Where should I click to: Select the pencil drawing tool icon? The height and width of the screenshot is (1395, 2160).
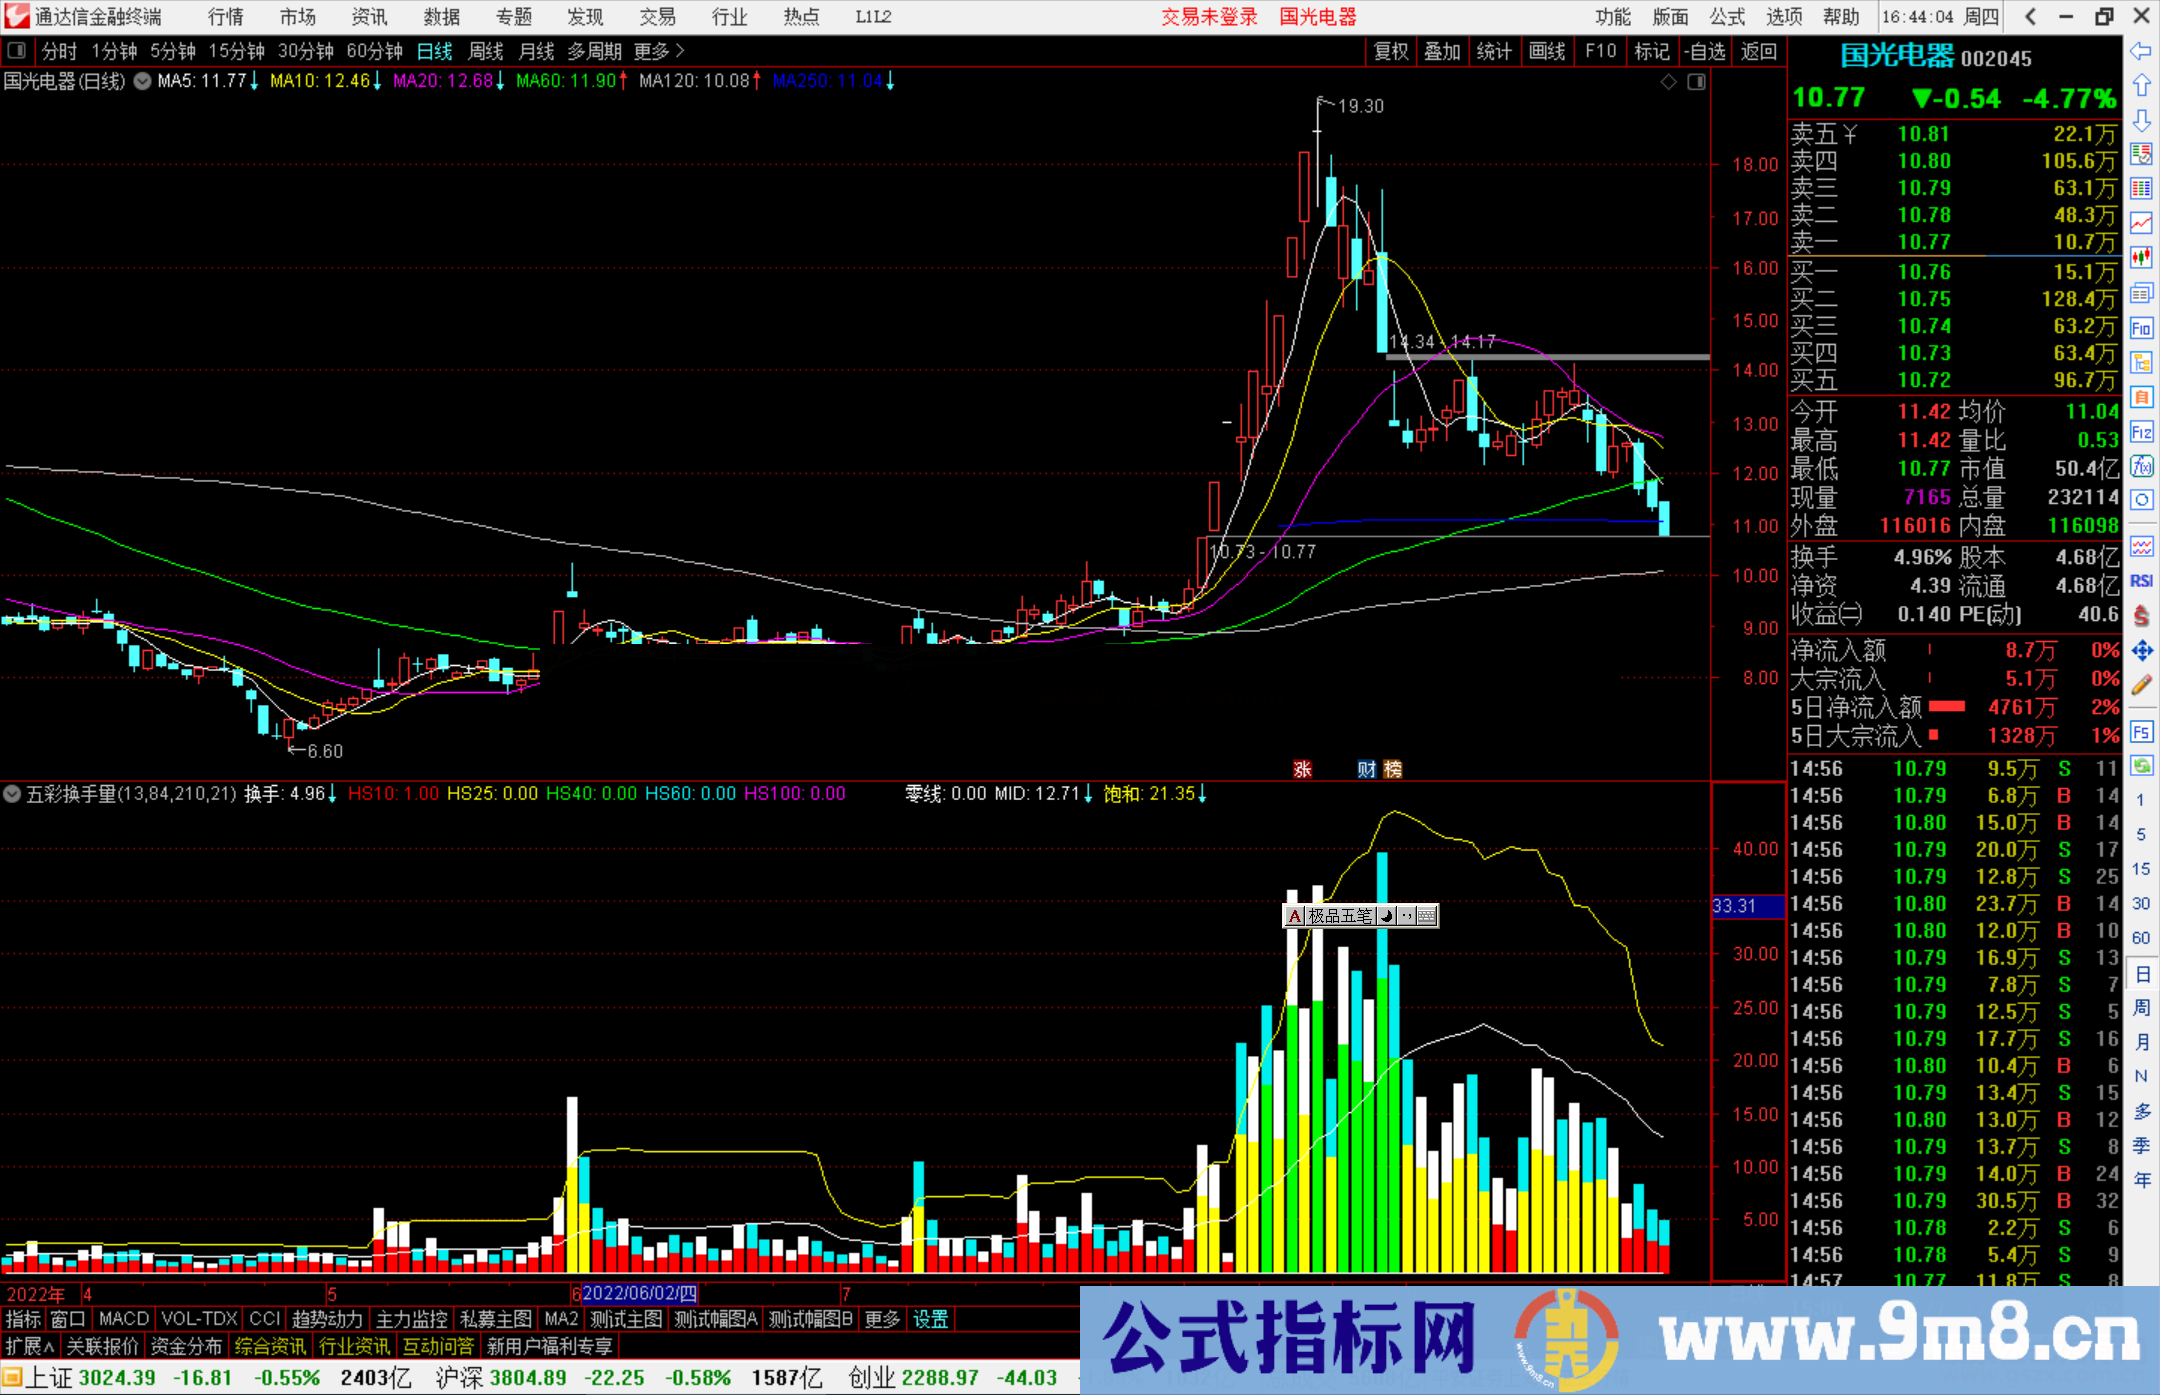click(2141, 686)
